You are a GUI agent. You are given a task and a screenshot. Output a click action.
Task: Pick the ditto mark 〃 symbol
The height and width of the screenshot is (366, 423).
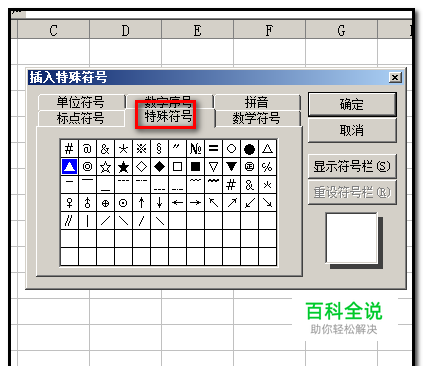coord(177,149)
